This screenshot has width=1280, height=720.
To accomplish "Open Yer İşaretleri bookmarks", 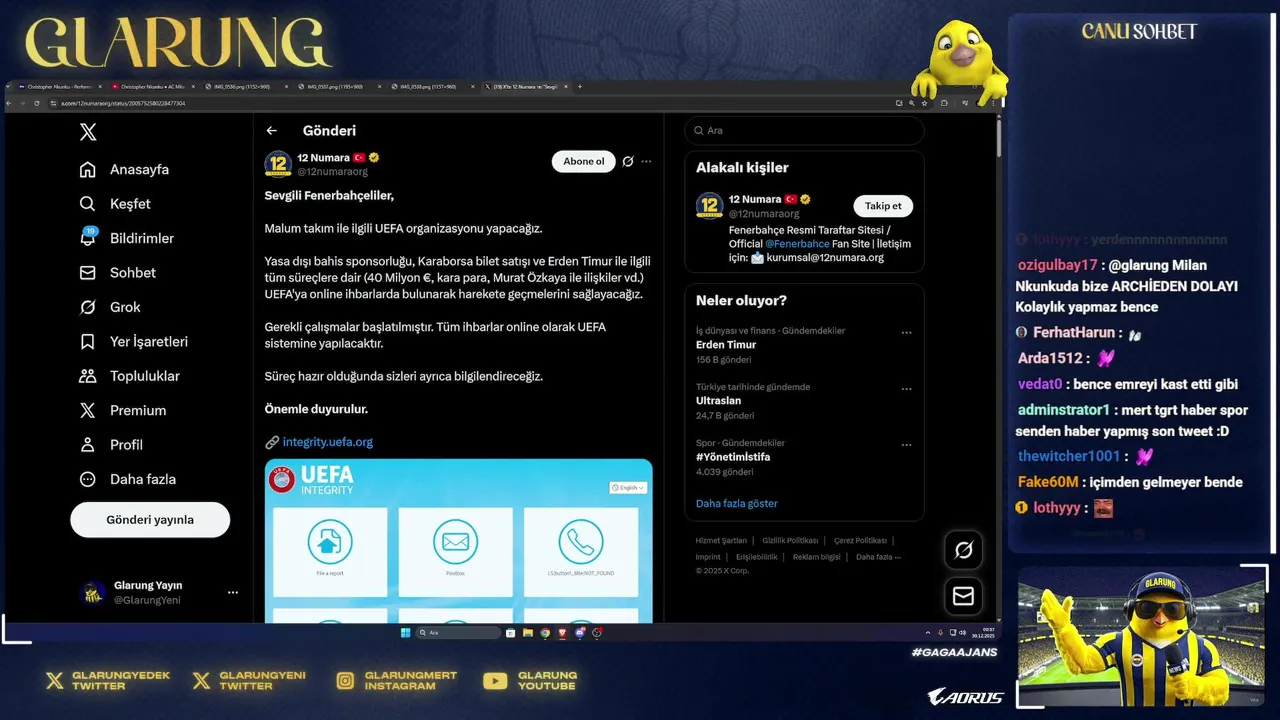I will tap(134, 342).
